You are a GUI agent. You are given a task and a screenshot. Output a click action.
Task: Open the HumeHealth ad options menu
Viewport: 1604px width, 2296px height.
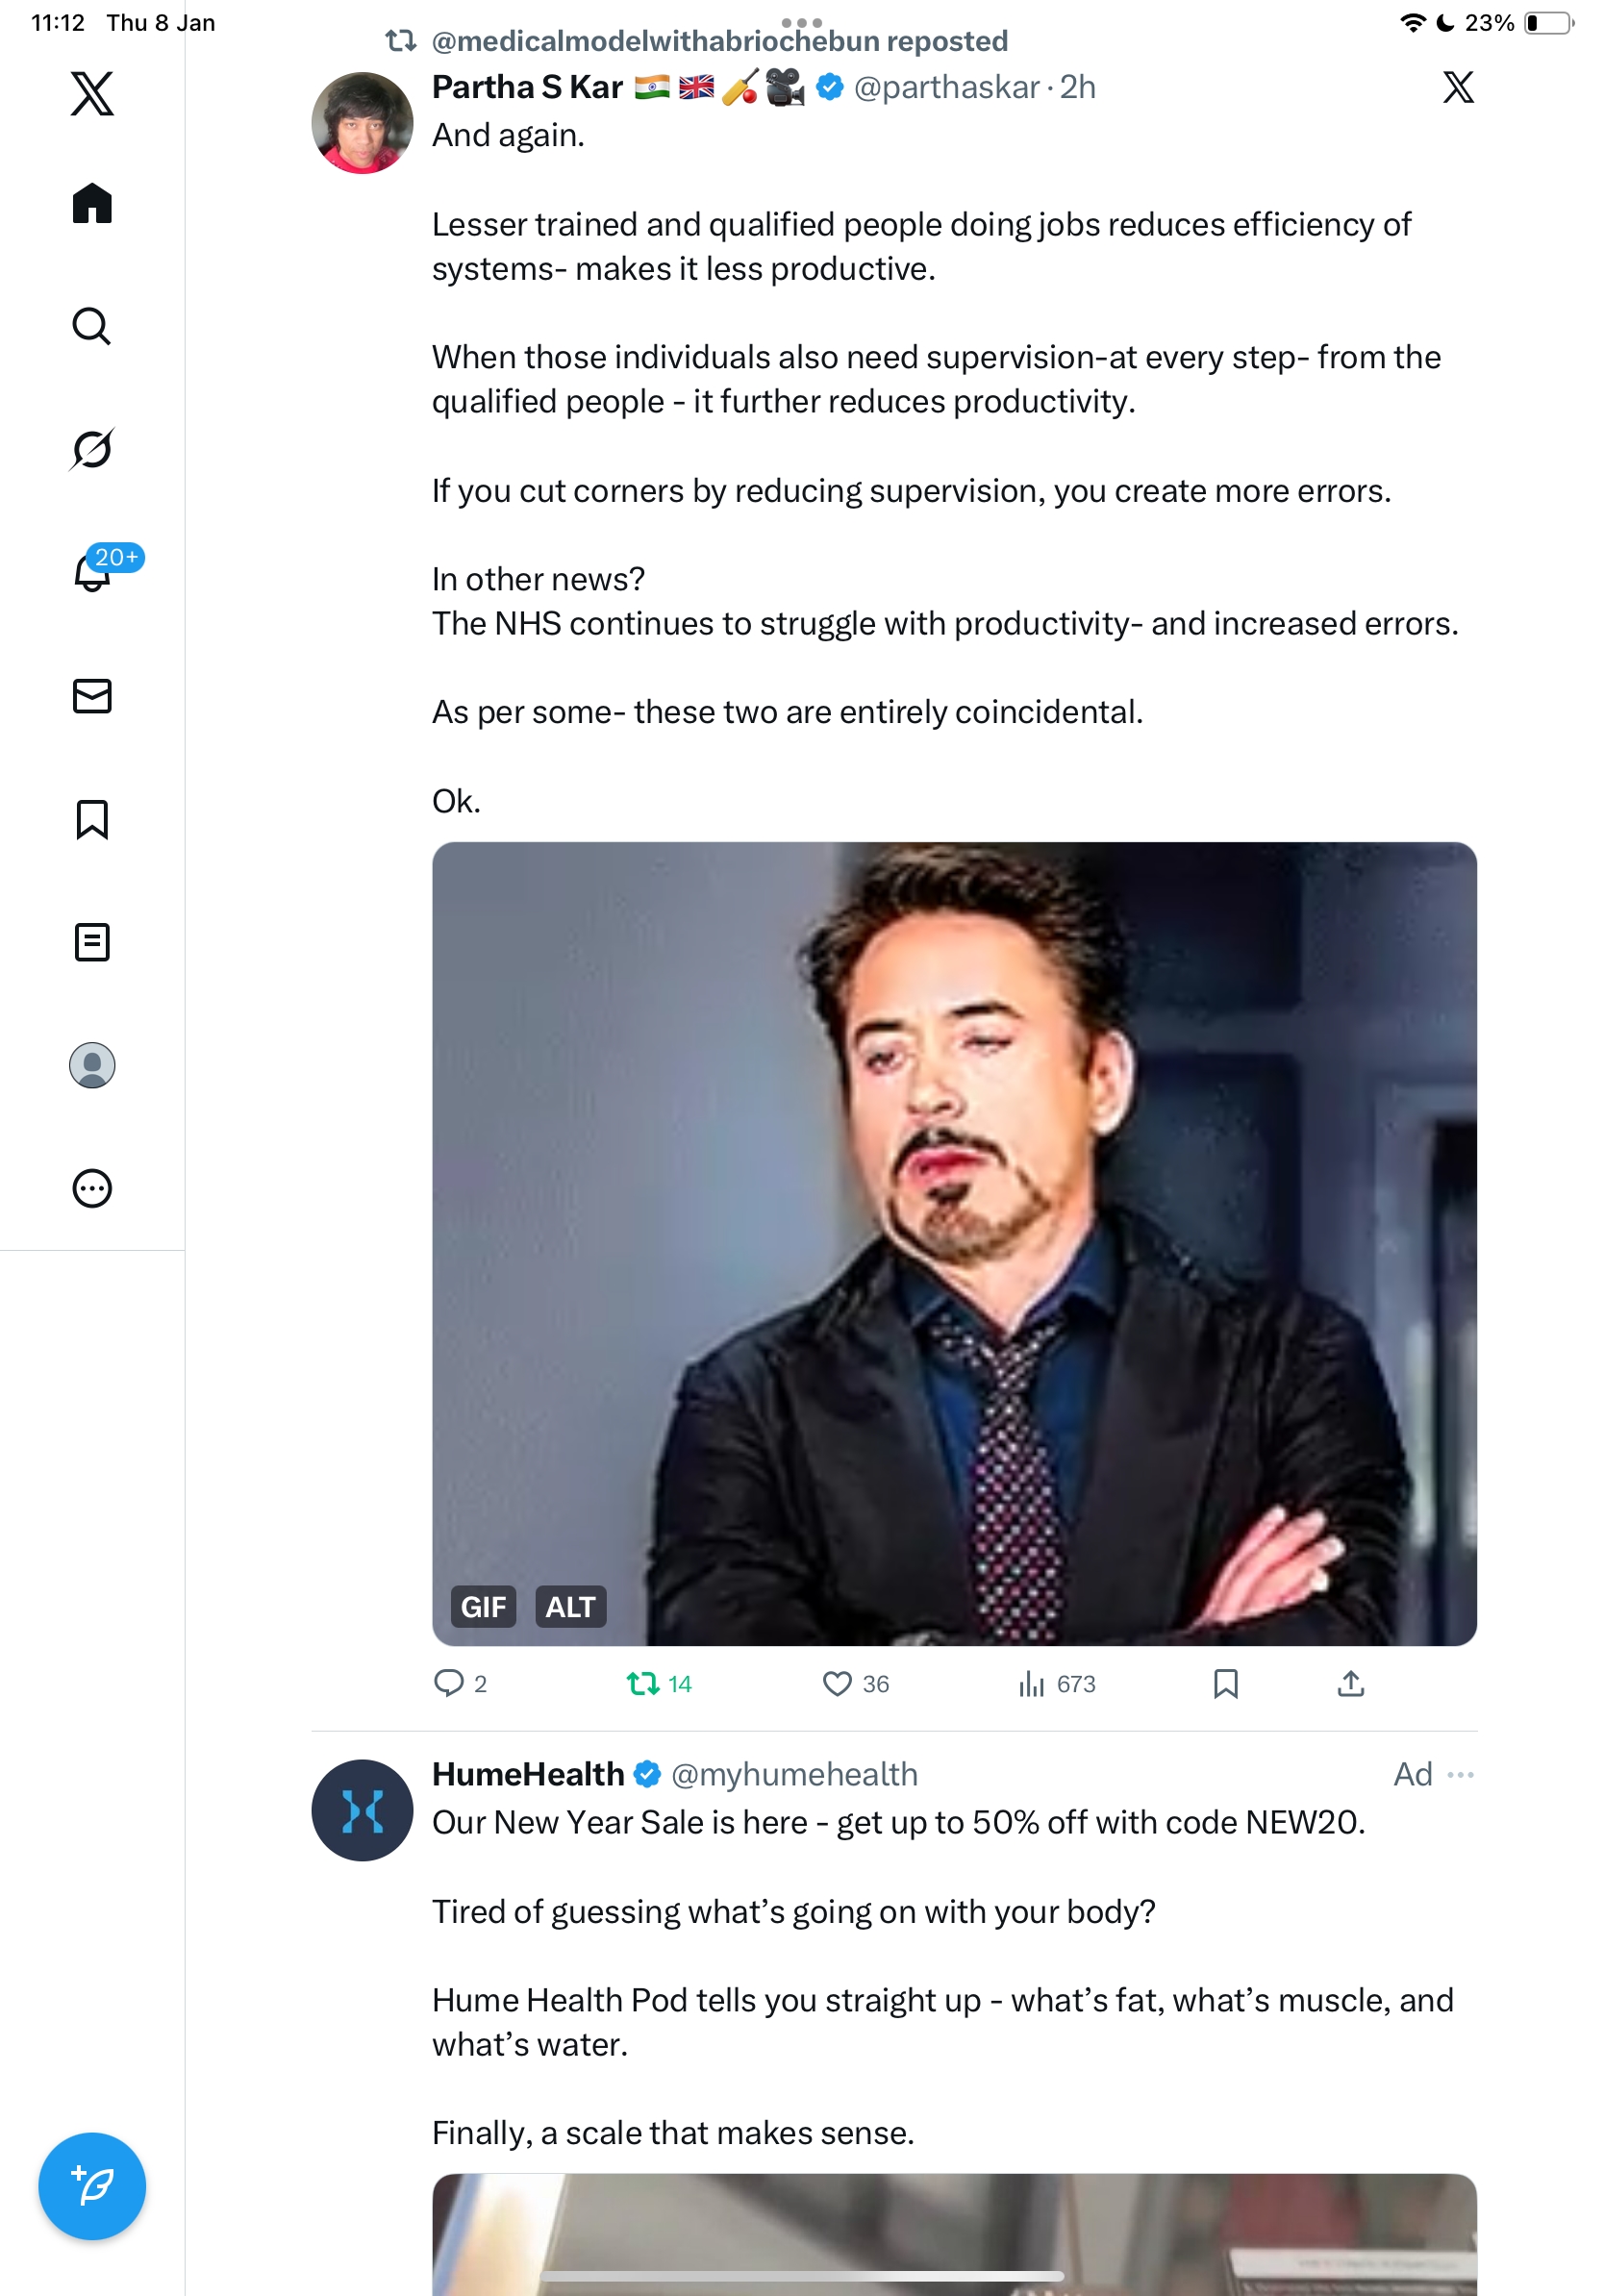click(x=1460, y=1774)
